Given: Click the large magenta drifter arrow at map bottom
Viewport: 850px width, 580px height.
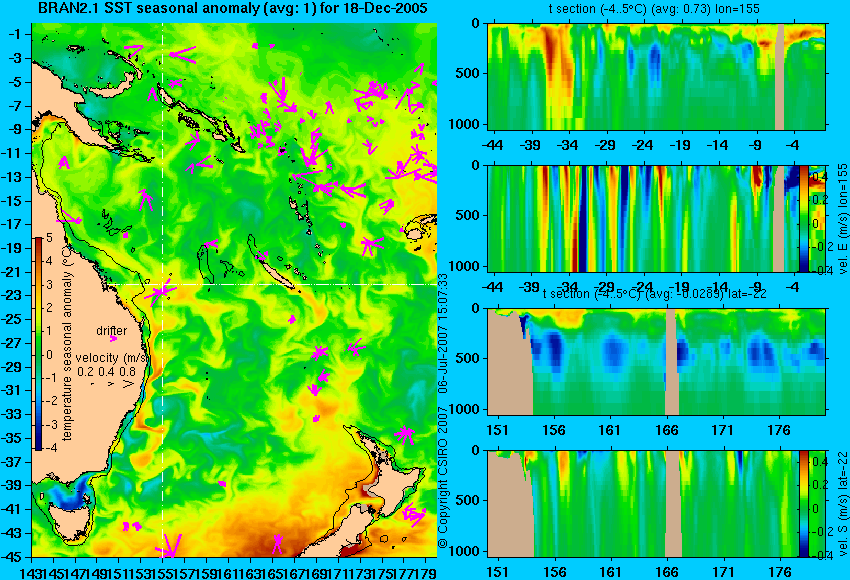Looking at the screenshot, I should tap(169, 546).
